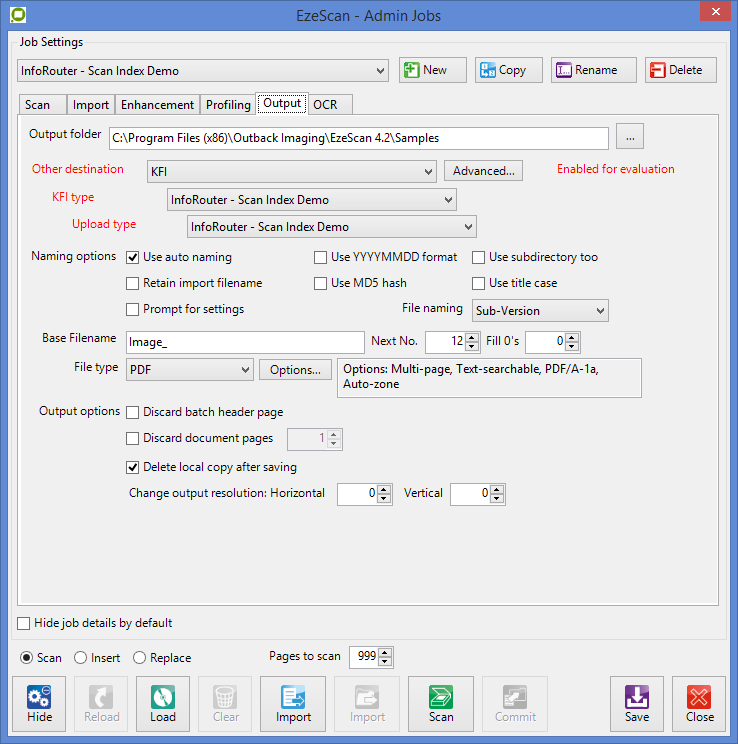This screenshot has width=738, height=744.
Task: Click the Advanced... button
Action: click(x=483, y=171)
